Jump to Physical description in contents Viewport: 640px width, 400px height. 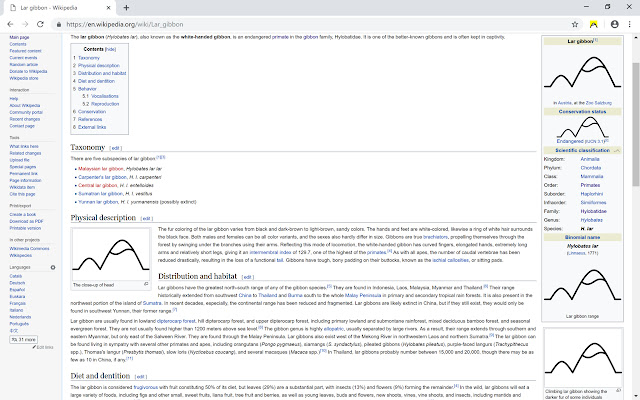click(99, 66)
